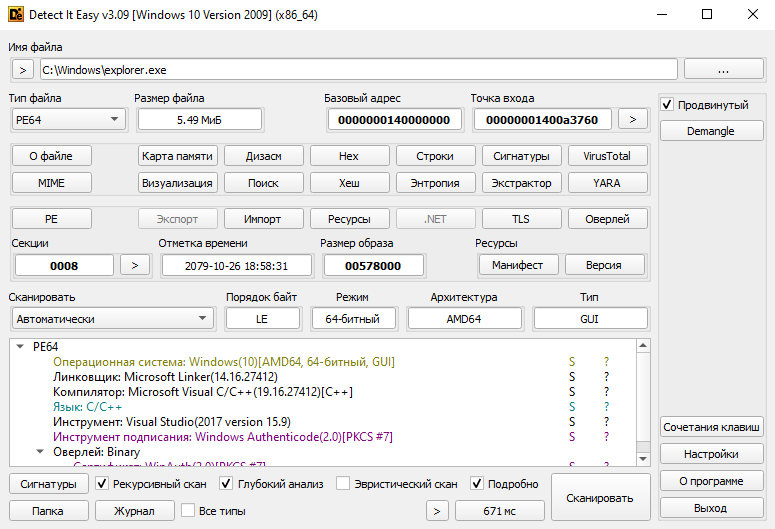Image resolution: width=775 pixels, height=529 pixels.
Task: Enable Эвристический скан checkbox
Action: tap(343, 484)
